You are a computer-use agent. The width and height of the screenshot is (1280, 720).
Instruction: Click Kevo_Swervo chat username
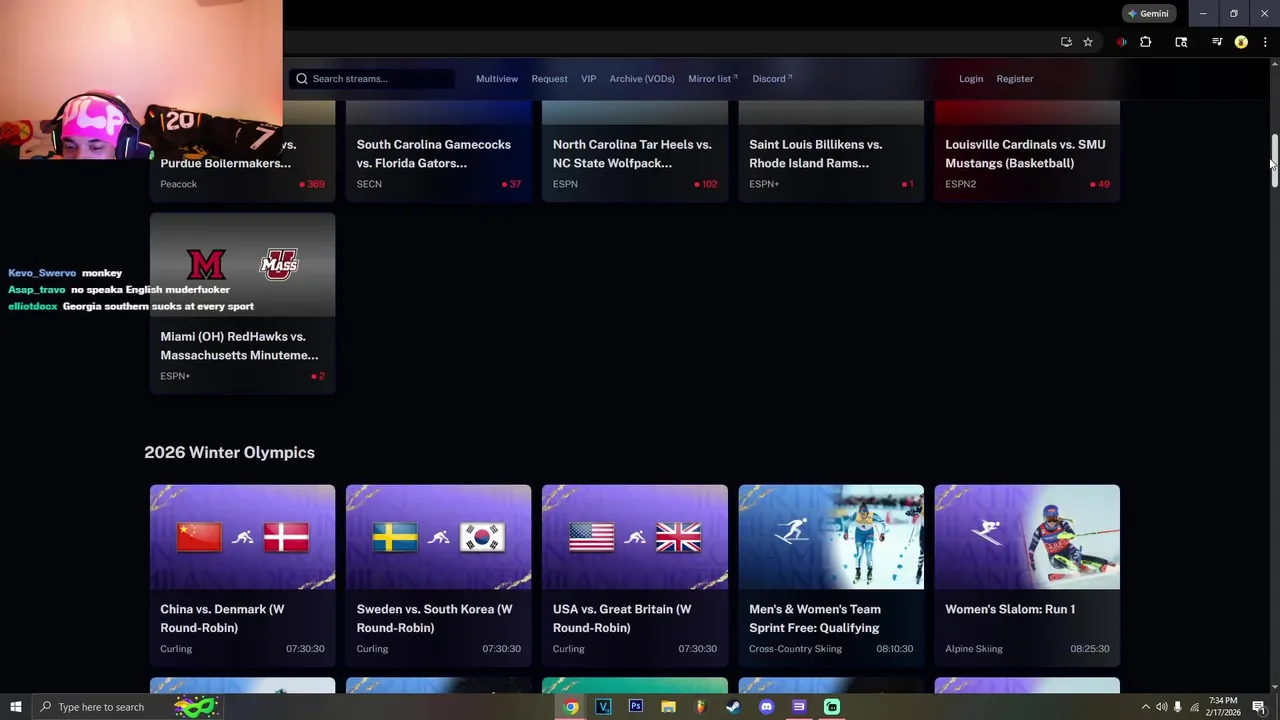click(x=42, y=273)
